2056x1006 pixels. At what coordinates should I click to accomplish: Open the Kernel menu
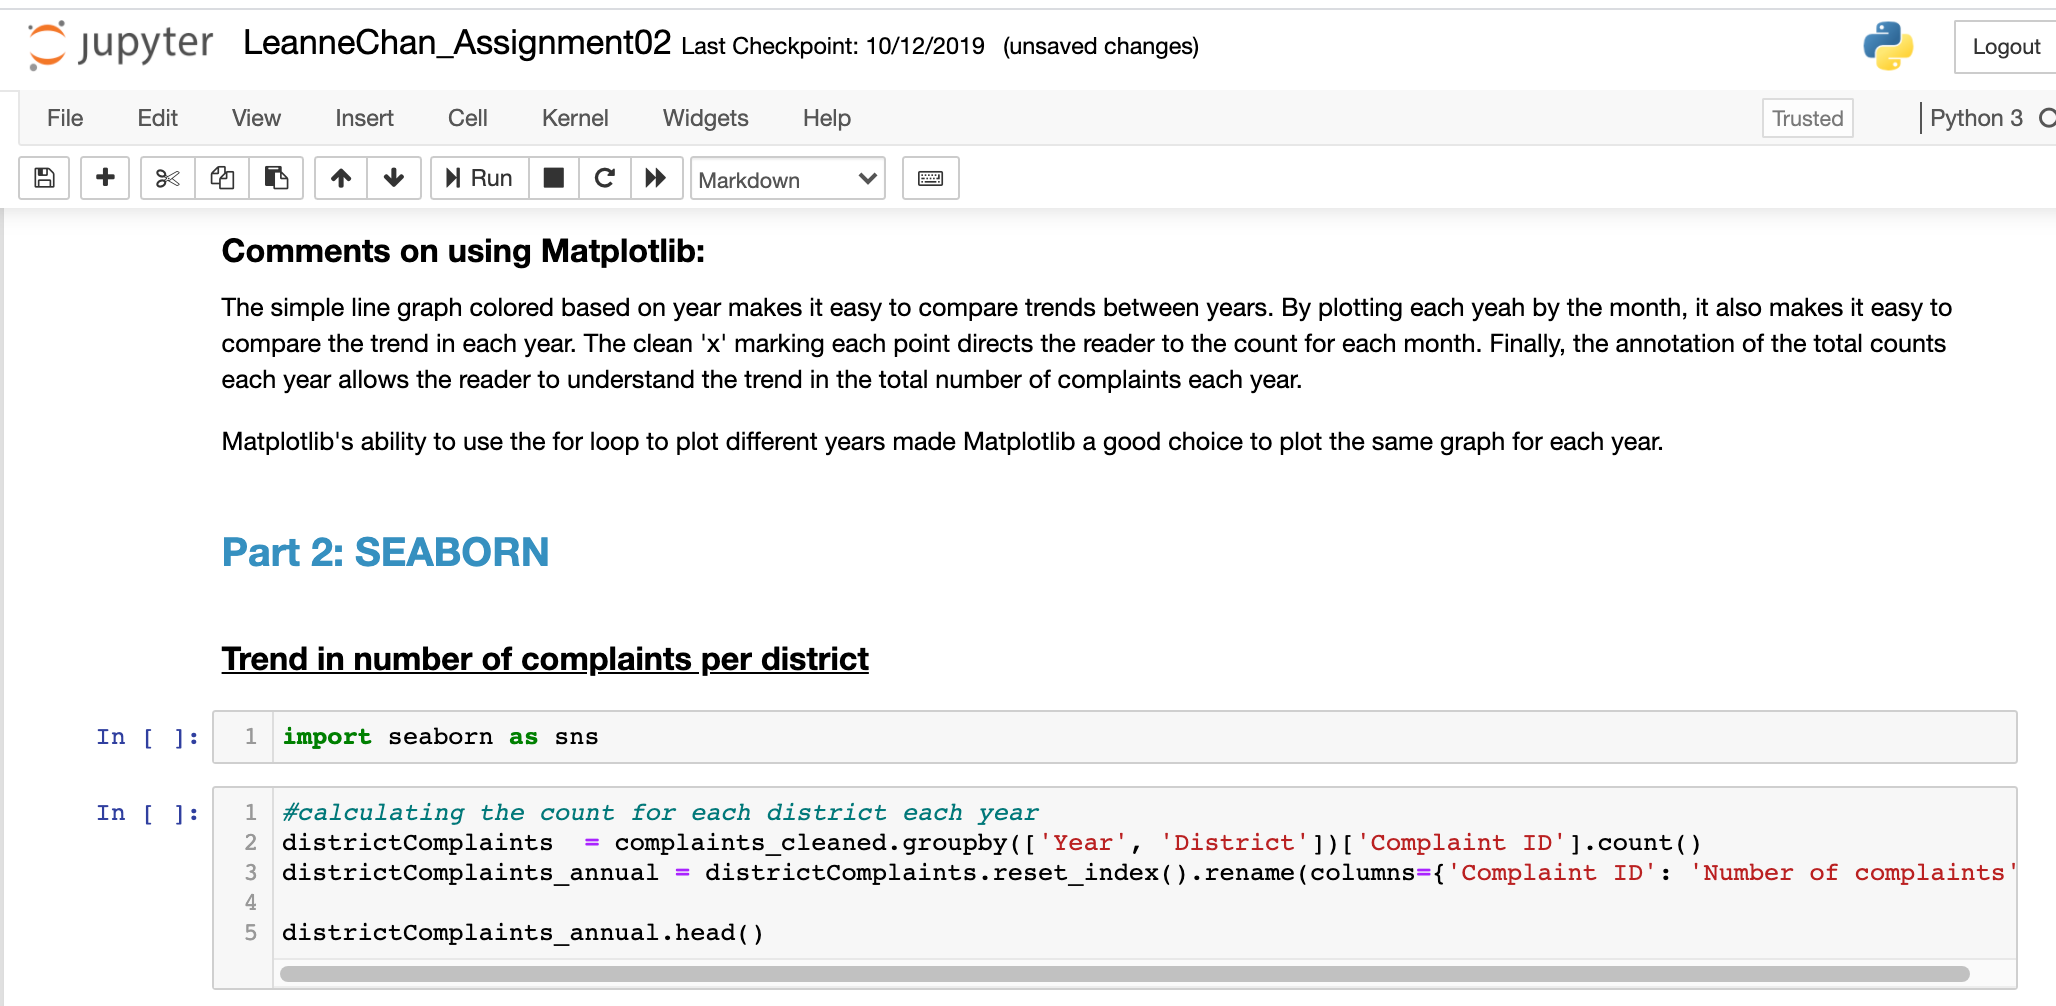(575, 118)
